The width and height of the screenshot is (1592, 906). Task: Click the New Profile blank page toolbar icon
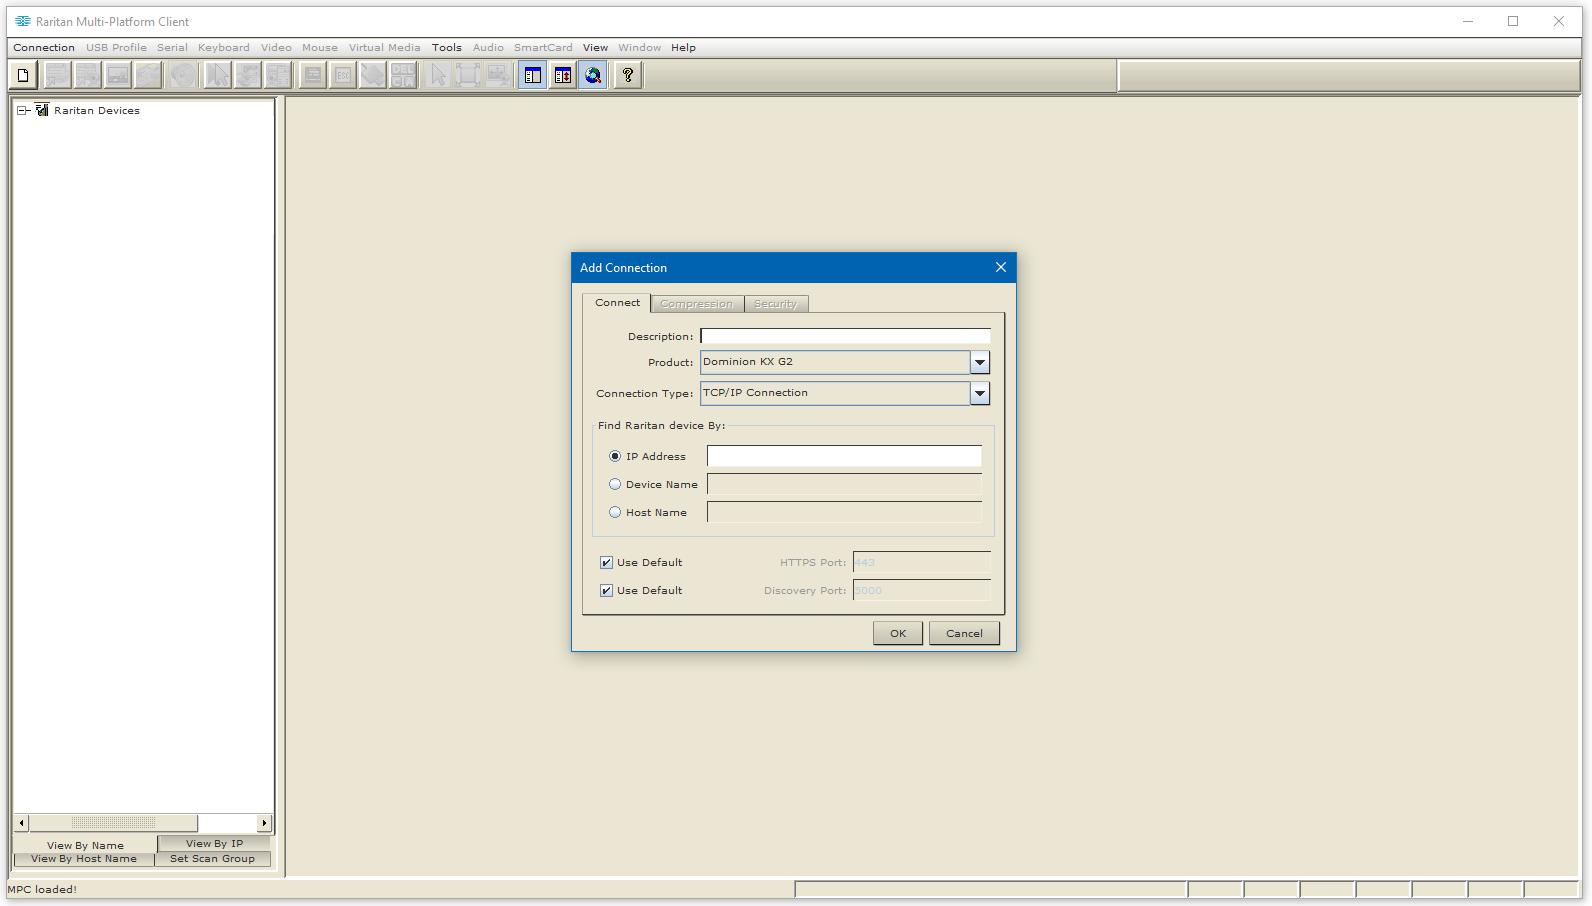[x=23, y=75]
